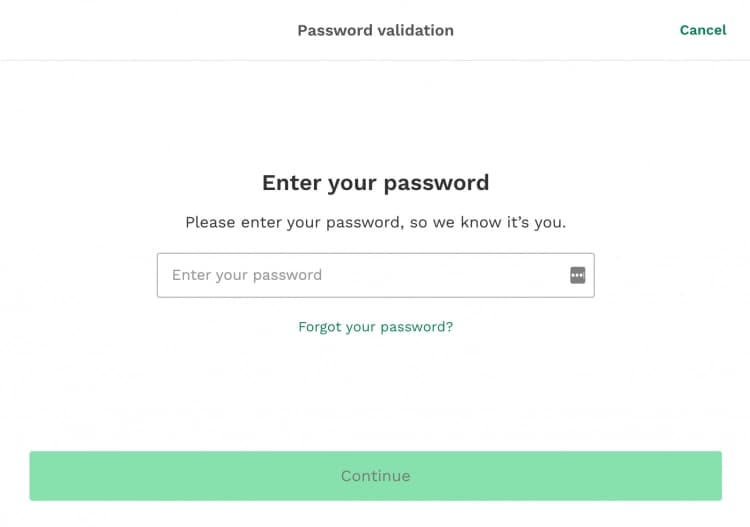Click the Enter your password heading
The image size is (750, 527).
[x=375, y=183]
